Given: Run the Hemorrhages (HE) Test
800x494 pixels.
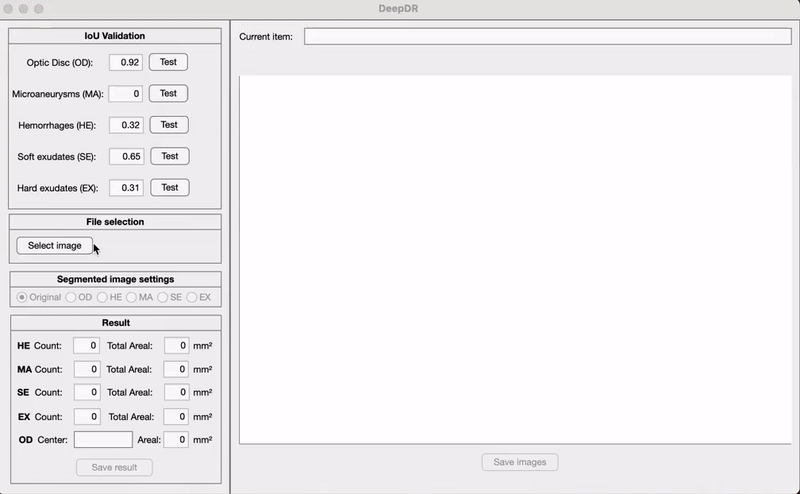Looking at the screenshot, I should (x=169, y=125).
